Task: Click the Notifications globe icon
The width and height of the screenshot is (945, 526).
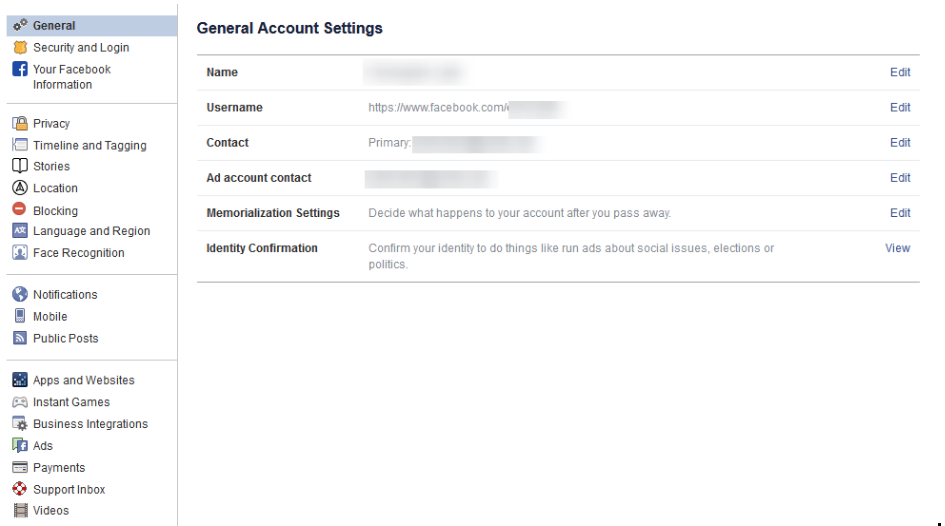Action: (20, 294)
